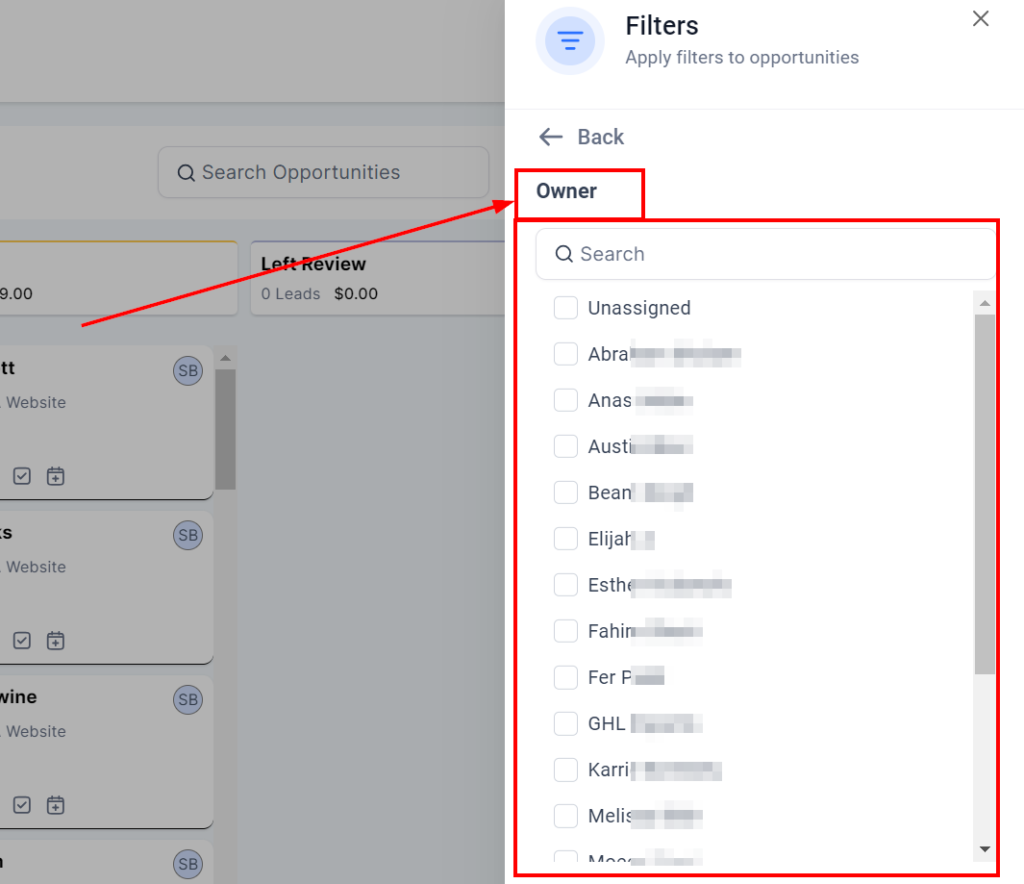Image resolution: width=1024 pixels, height=884 pixels.
Task: Tick the owner checkbox beside Elijah
Action: click(x=566, y=539)
